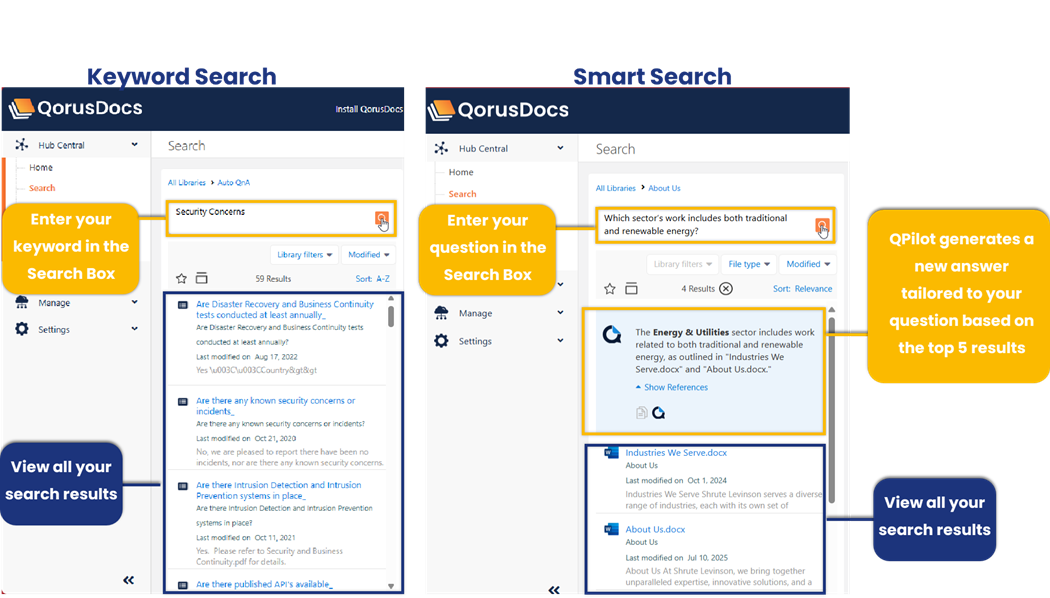Click the Word icon beside Industries We Serve.docx
1050x598 pixels.
click(611, 453)
